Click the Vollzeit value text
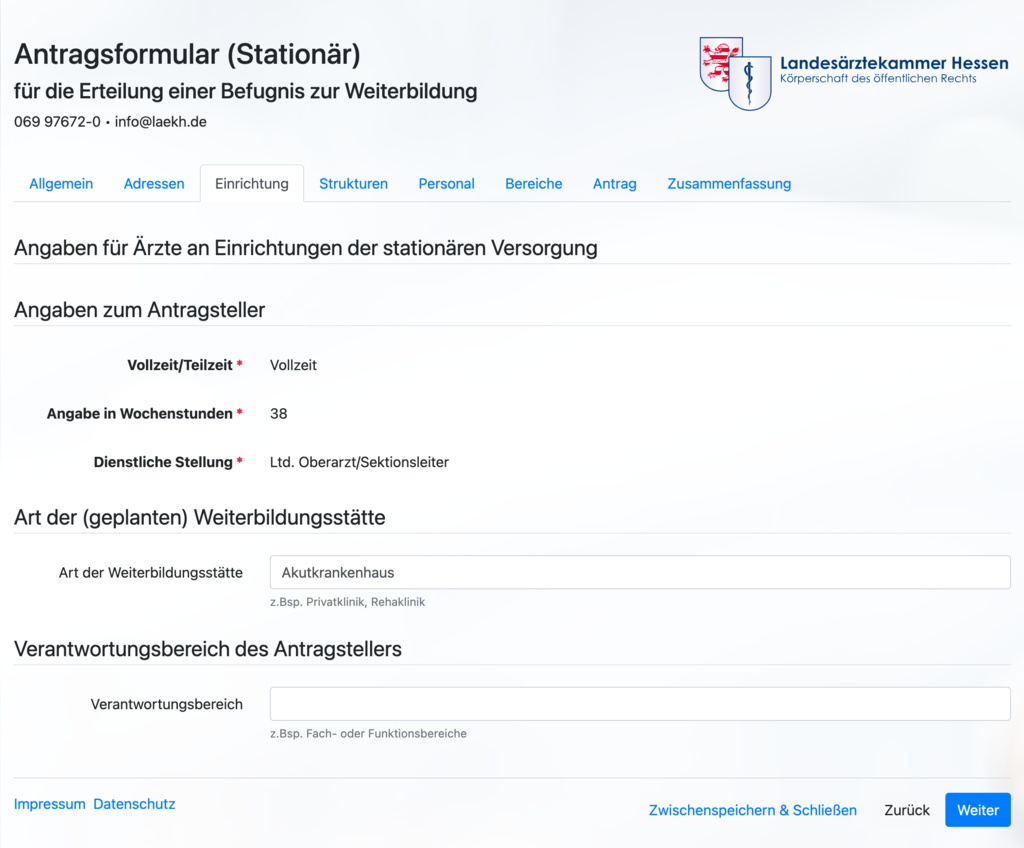This screenshot has height=848, width=1024. [x=293, y=365]
